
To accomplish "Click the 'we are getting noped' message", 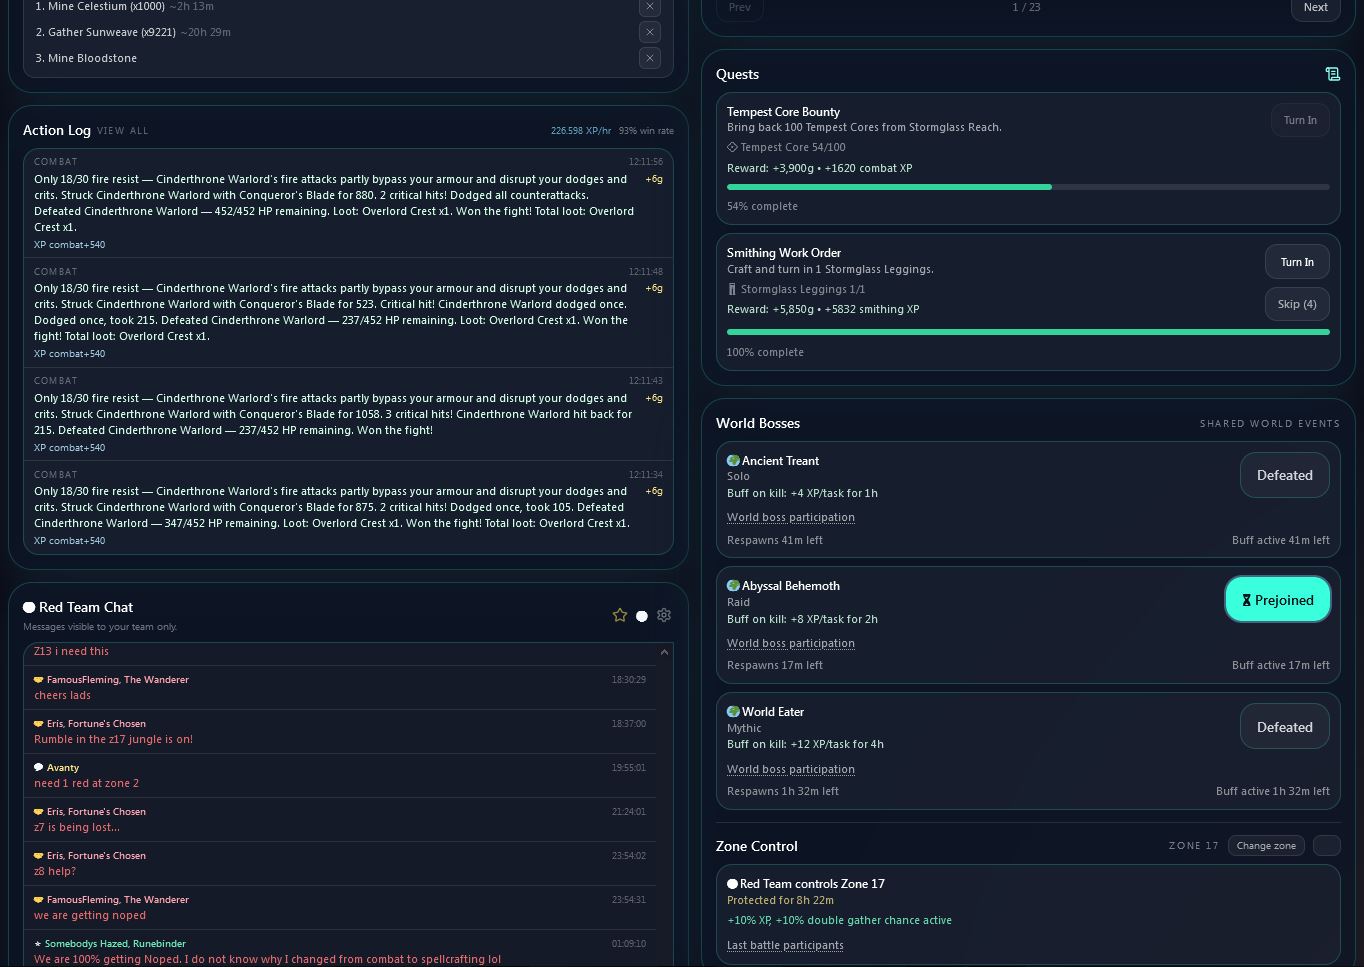I will click(90, 916).
